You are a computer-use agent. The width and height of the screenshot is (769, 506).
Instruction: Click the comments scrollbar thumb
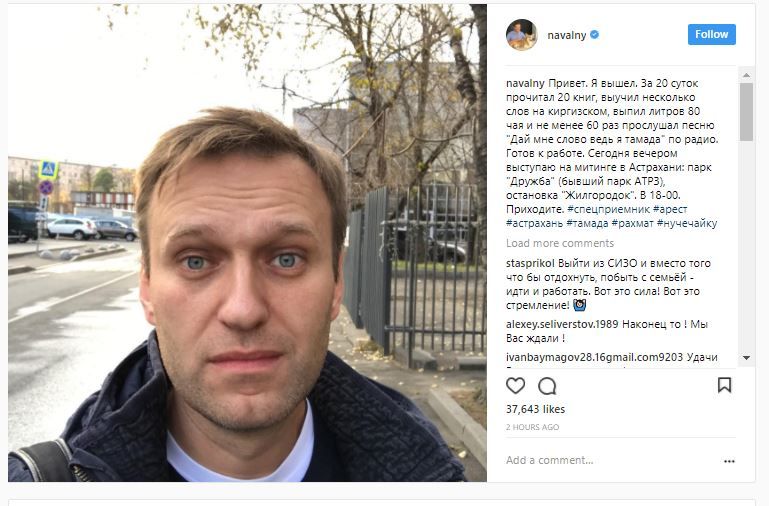pyautogui.click(x=746, y=112)
